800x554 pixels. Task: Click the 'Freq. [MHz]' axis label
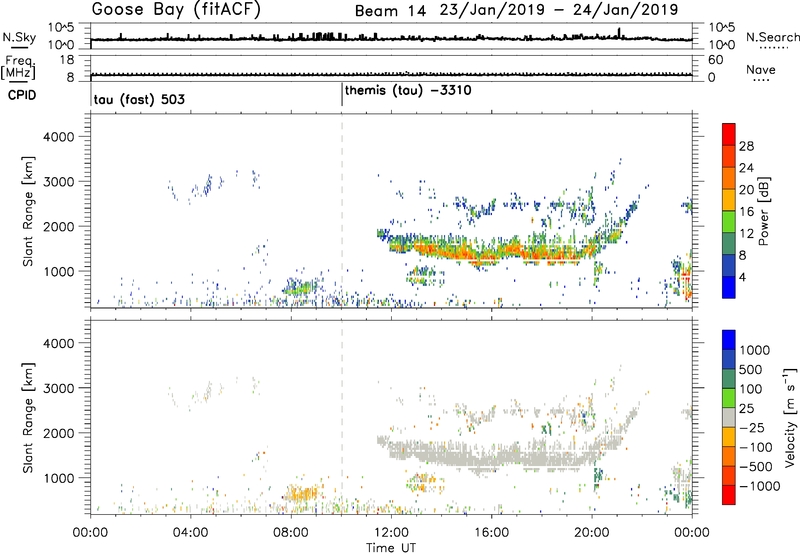(19, 67)
